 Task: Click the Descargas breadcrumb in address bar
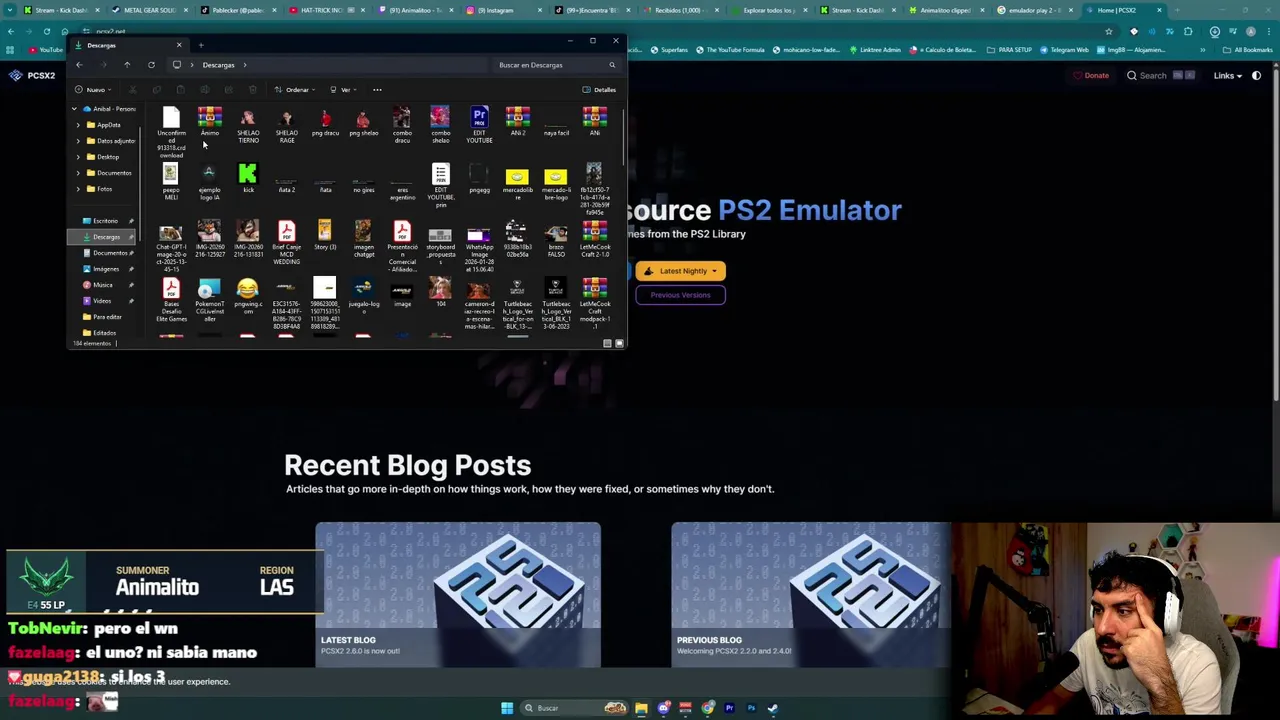(218, 65)
